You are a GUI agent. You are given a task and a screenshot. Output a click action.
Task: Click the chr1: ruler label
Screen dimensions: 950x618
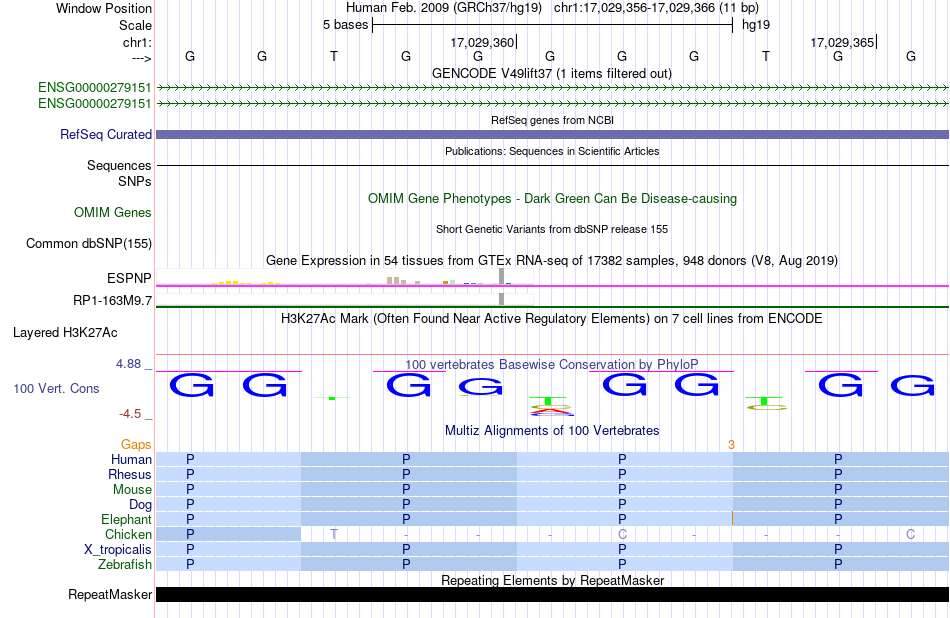[x=137, y=42]
